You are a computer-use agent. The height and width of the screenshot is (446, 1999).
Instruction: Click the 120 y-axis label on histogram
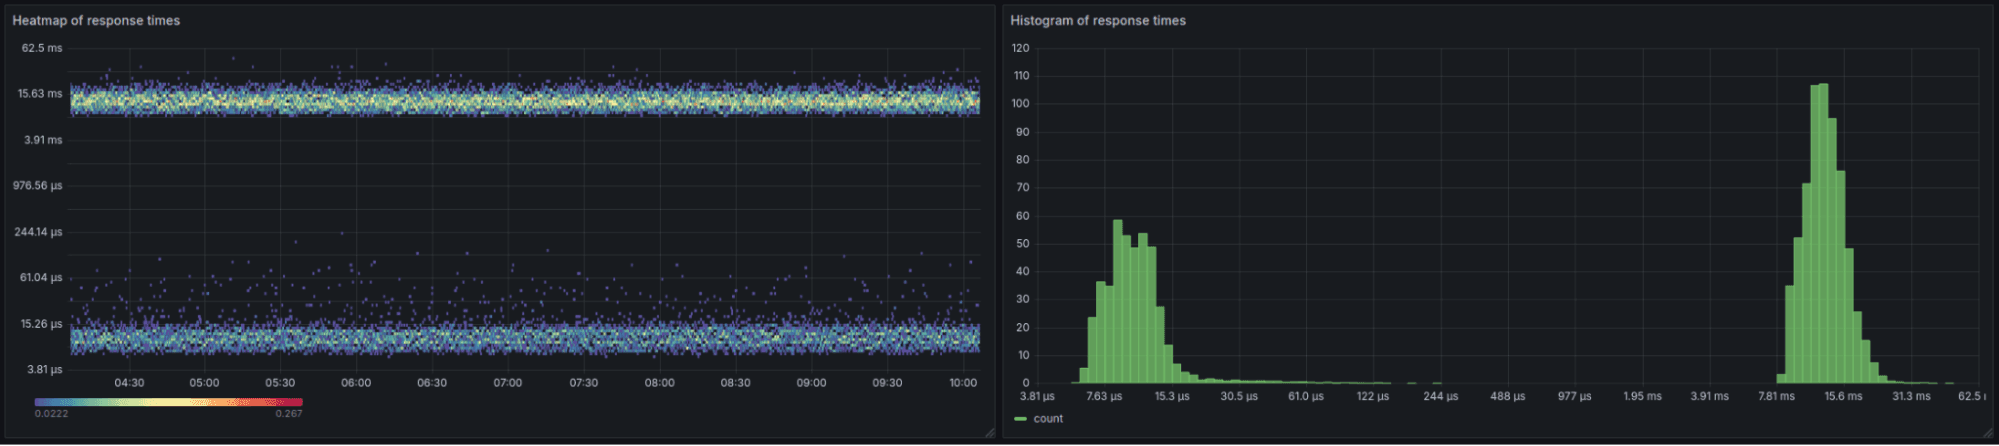coord(1020,48)
